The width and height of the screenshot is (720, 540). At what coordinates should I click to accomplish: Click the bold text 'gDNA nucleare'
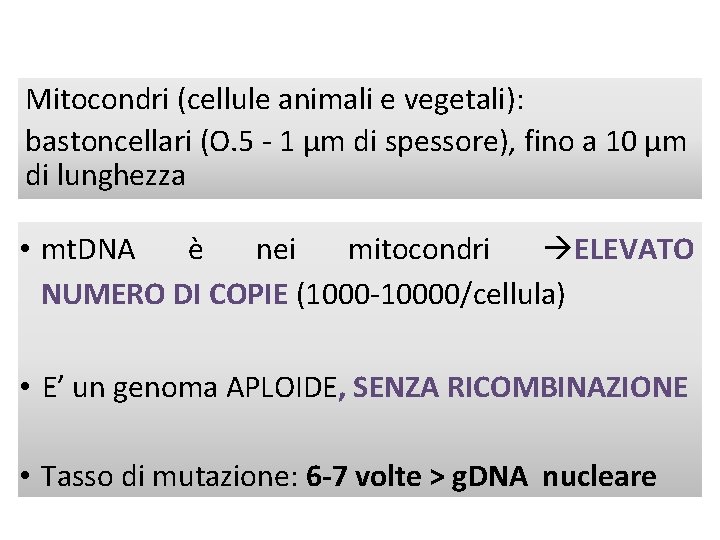554,477
